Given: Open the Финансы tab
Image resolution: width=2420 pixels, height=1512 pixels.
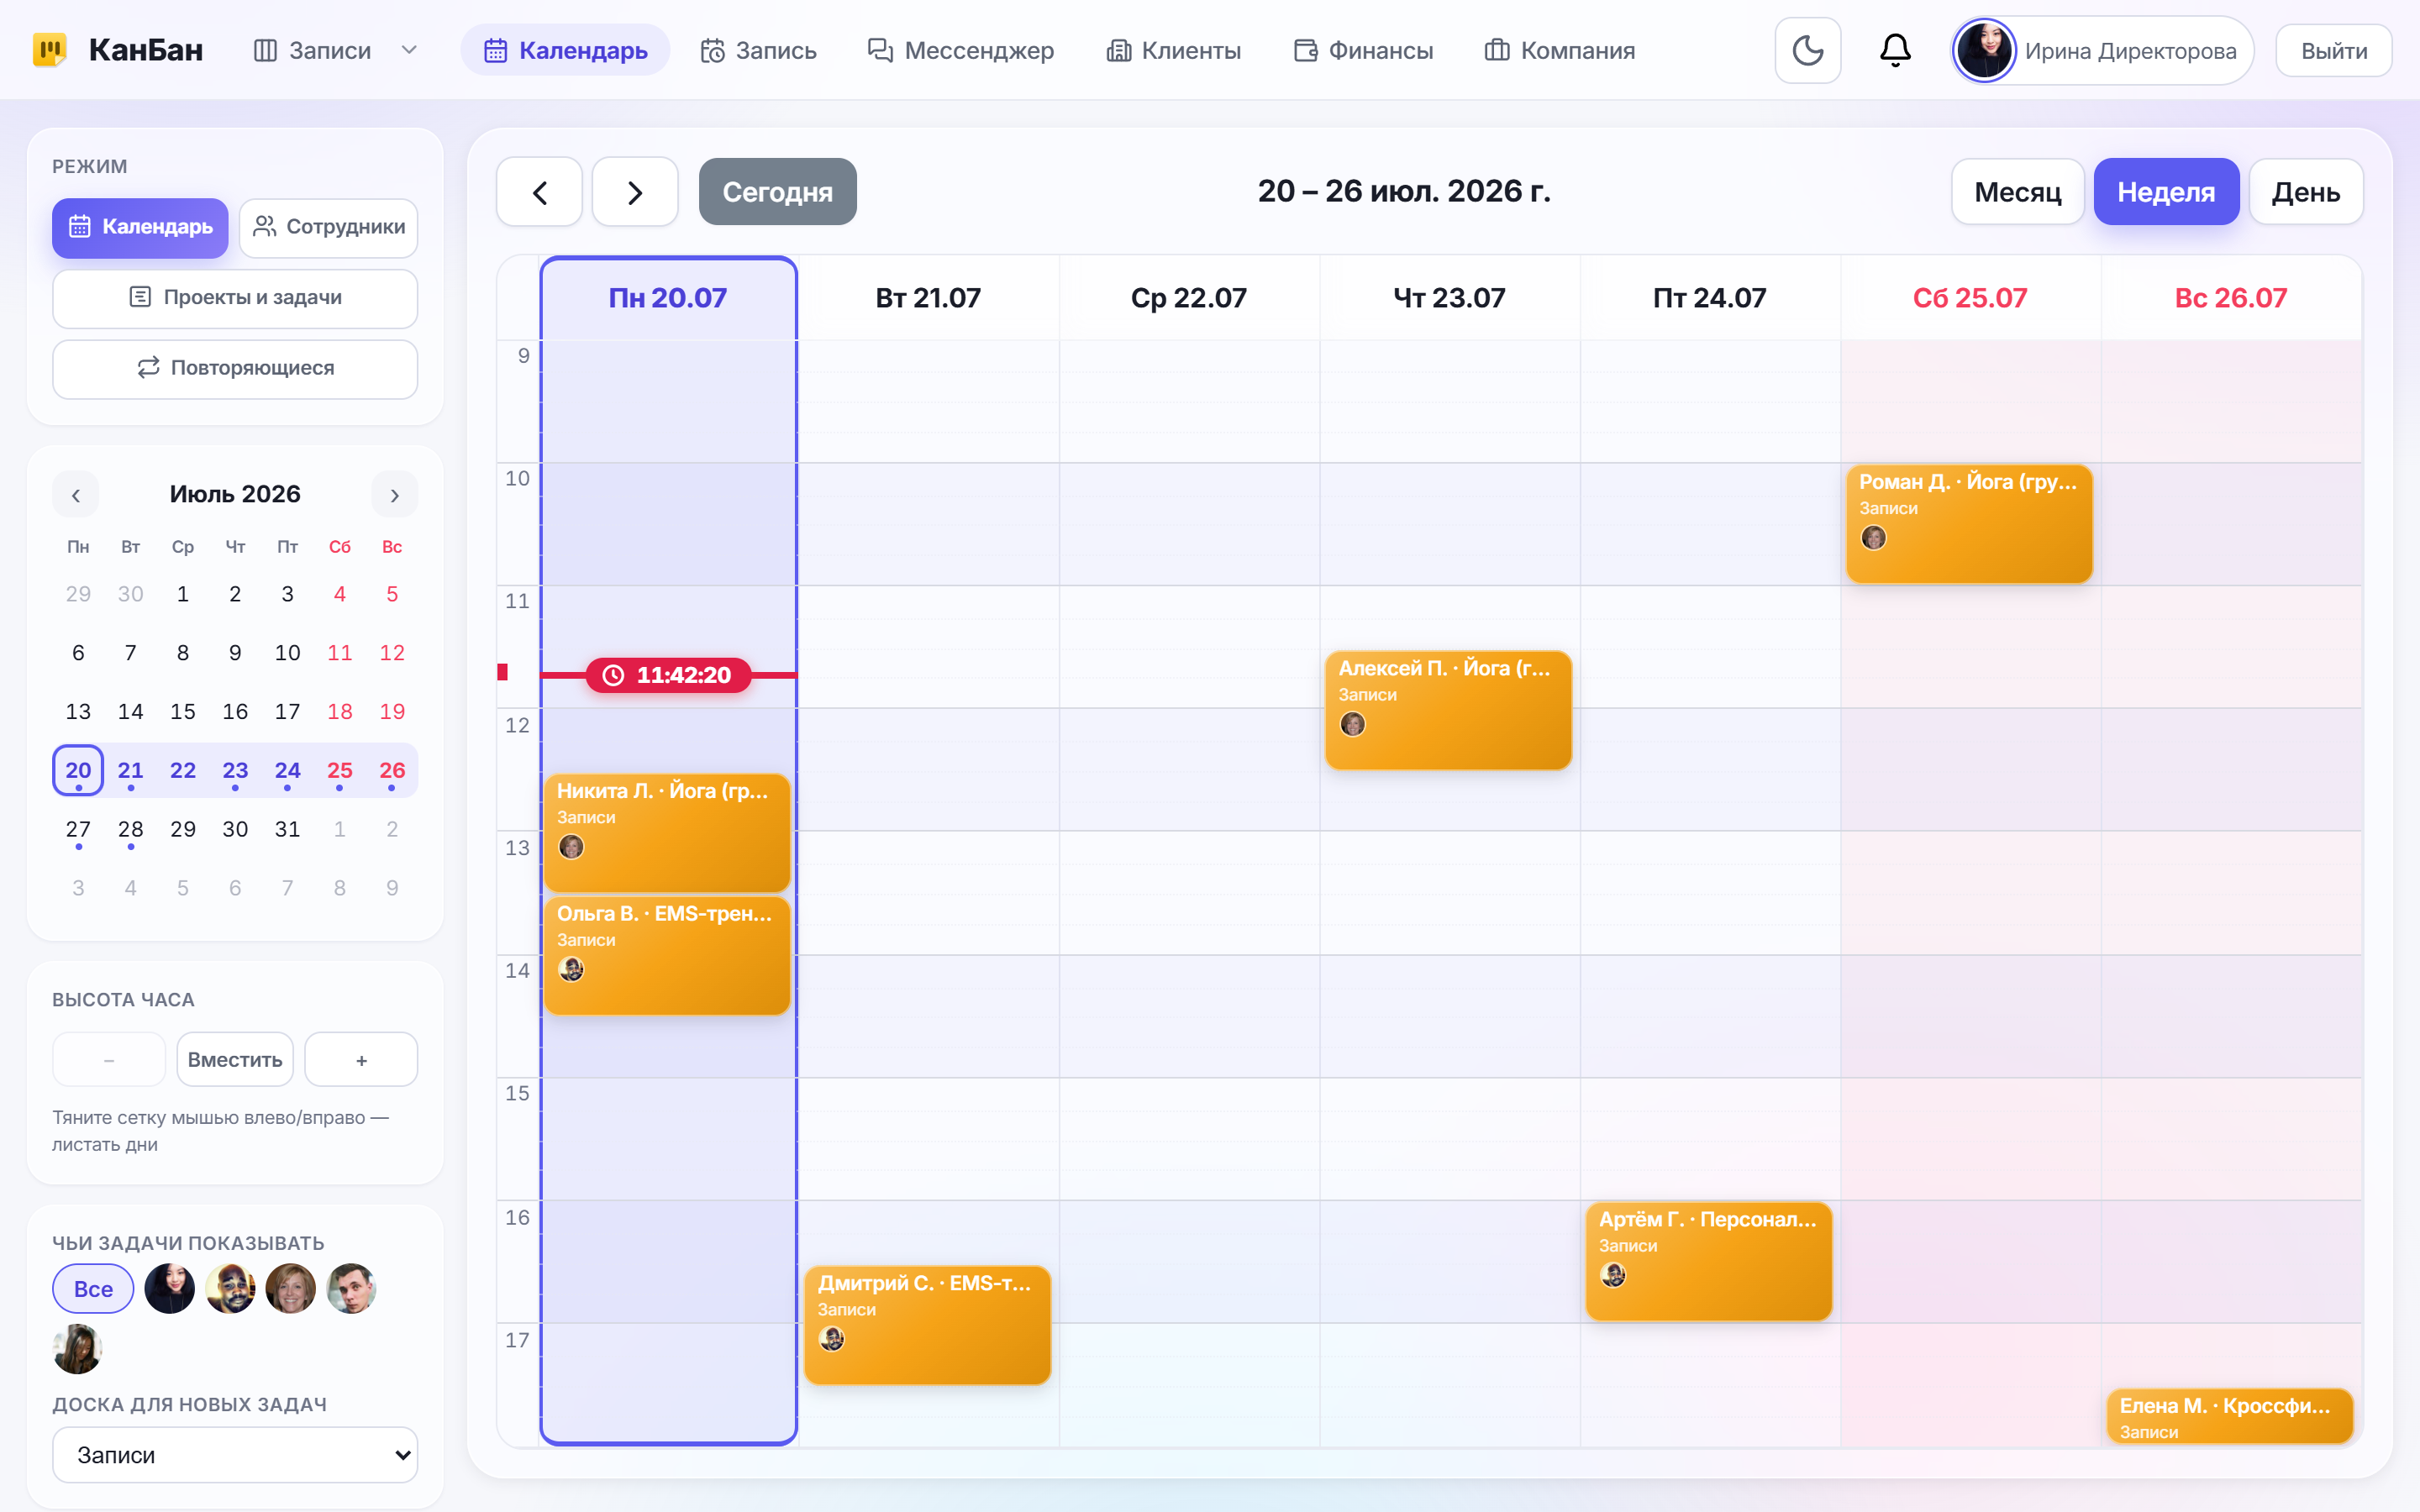Looking at the screenshot, I should click(x=1362, y=50).
